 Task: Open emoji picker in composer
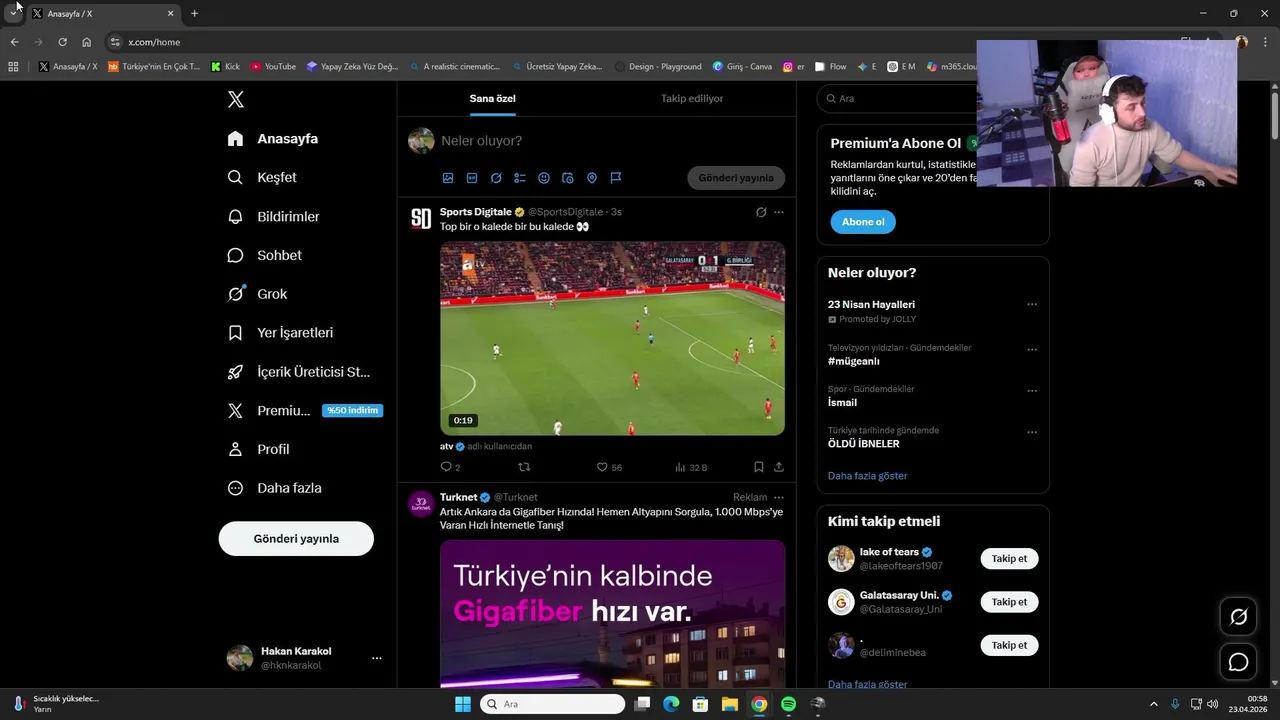pyautogui.click(x=544, y=178)
